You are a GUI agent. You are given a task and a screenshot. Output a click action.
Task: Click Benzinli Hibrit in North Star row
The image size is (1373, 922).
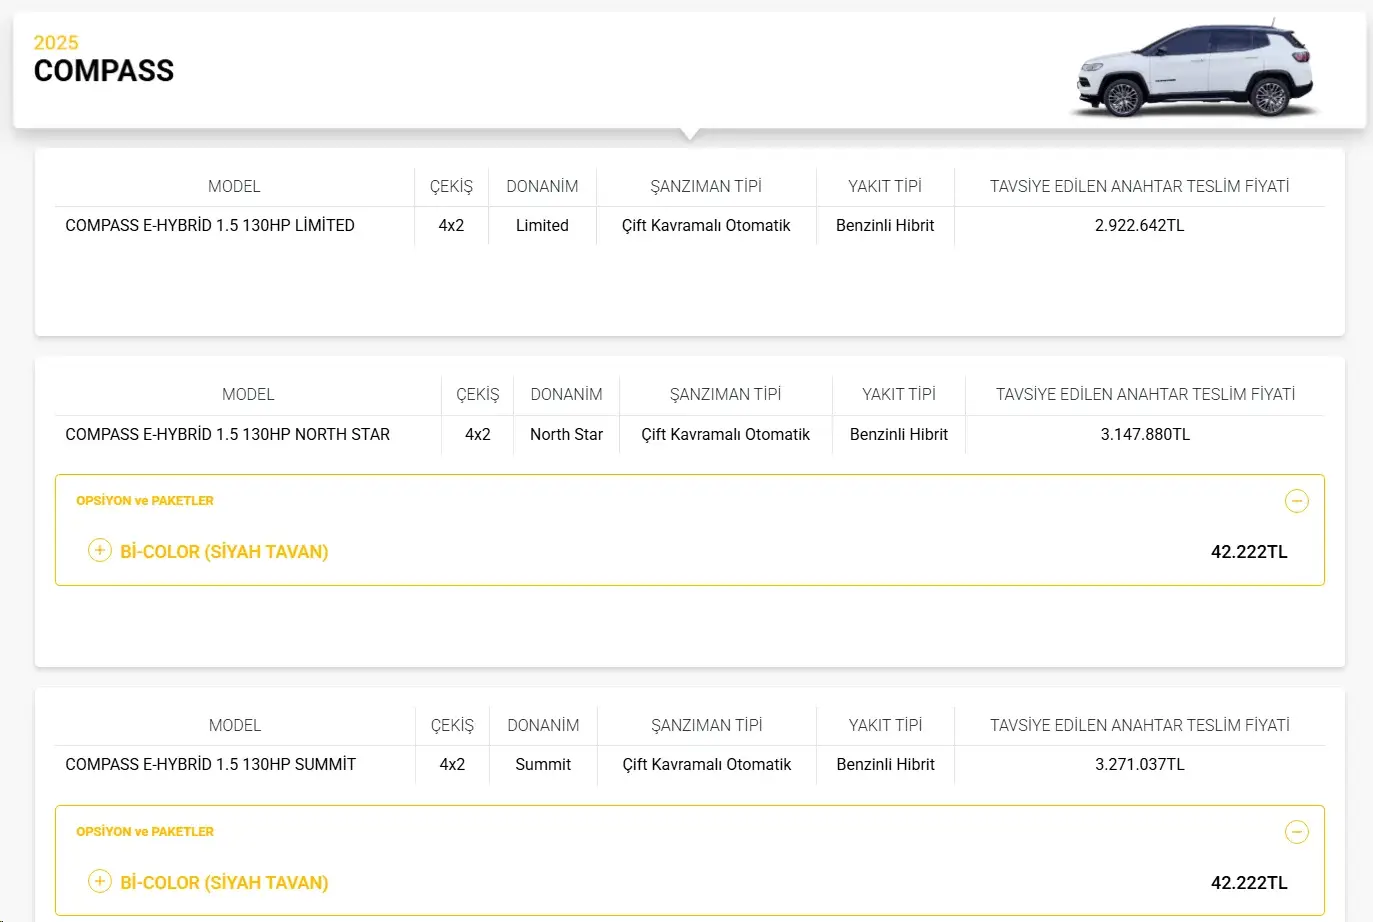pyautogui.click(x=899, y=435)
